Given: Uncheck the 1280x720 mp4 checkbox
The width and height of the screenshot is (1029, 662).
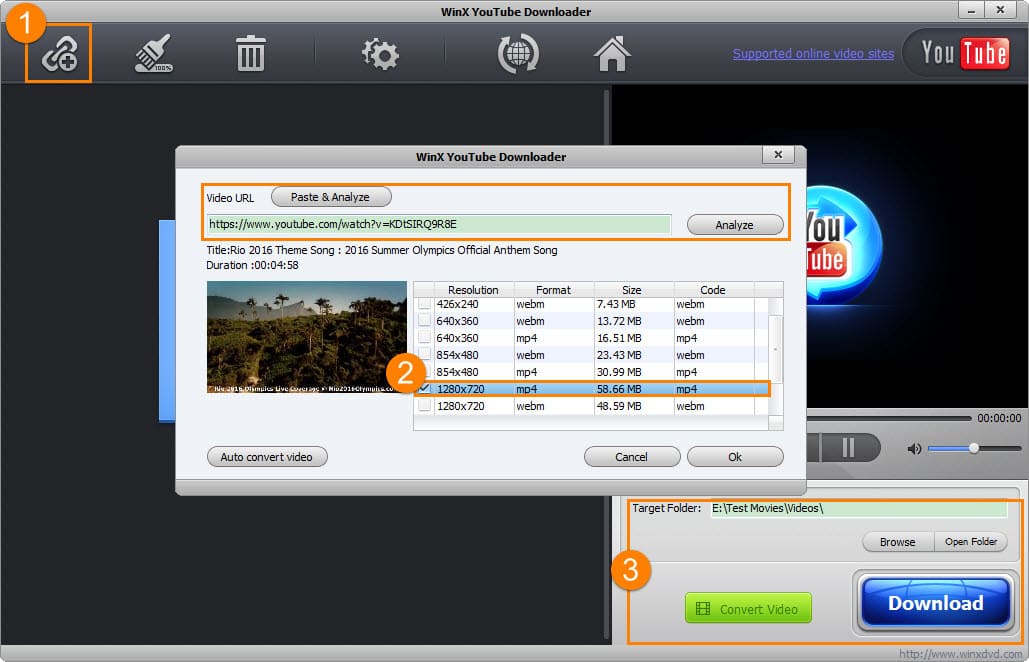Looking at the screenshot, I should (x=425, y=388).
